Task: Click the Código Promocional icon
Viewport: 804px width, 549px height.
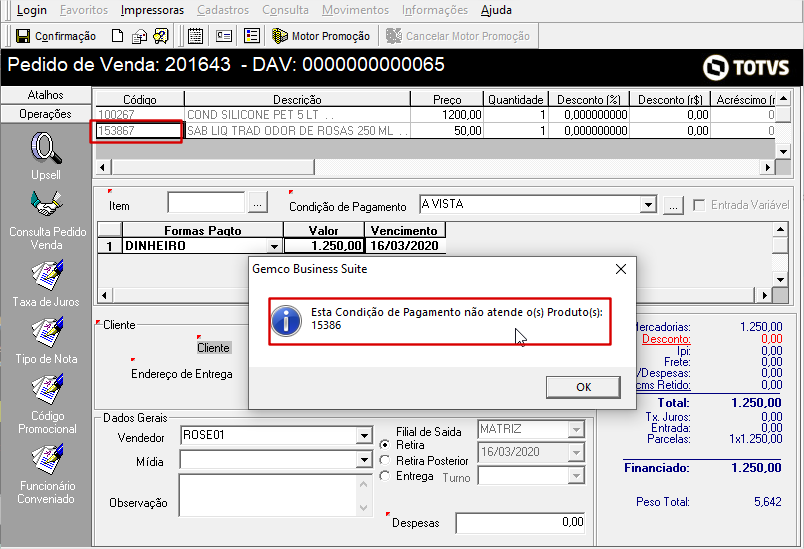Action: coord(47,390)
